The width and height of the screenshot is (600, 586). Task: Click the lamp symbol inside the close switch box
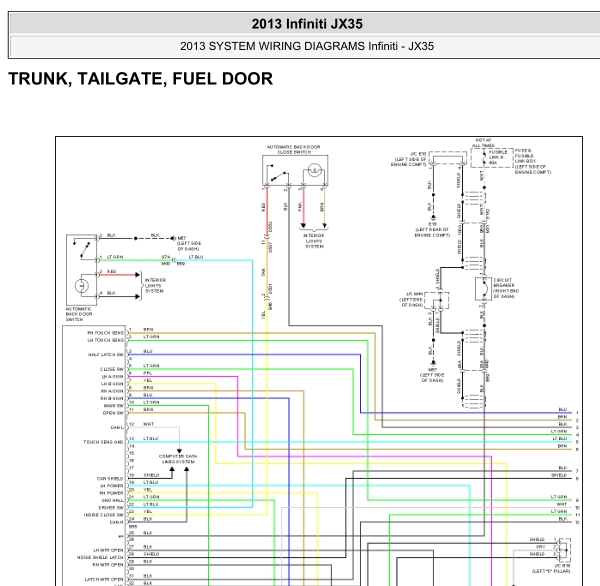point(315,170)
